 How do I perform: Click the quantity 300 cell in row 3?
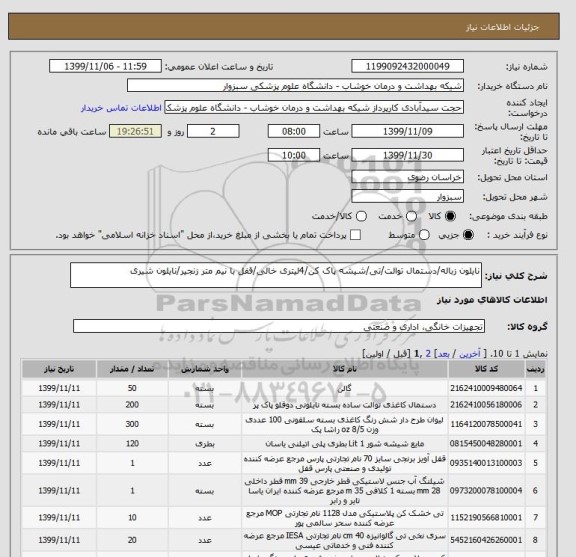[x=132, y=424]
